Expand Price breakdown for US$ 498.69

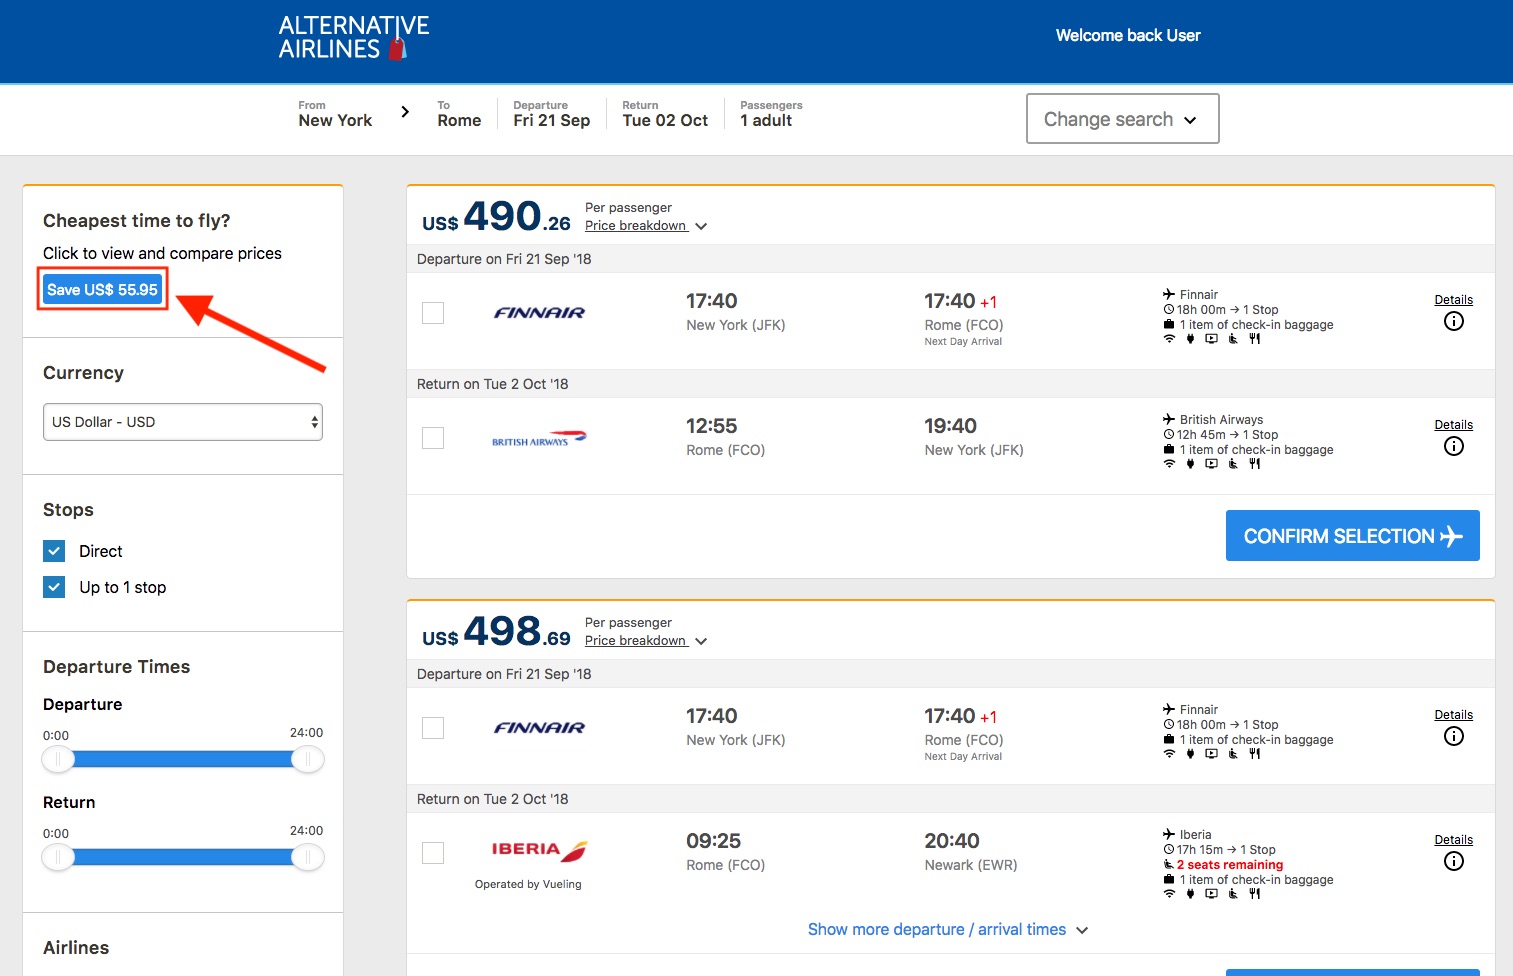pyautogui.click(x=646, y=641)
